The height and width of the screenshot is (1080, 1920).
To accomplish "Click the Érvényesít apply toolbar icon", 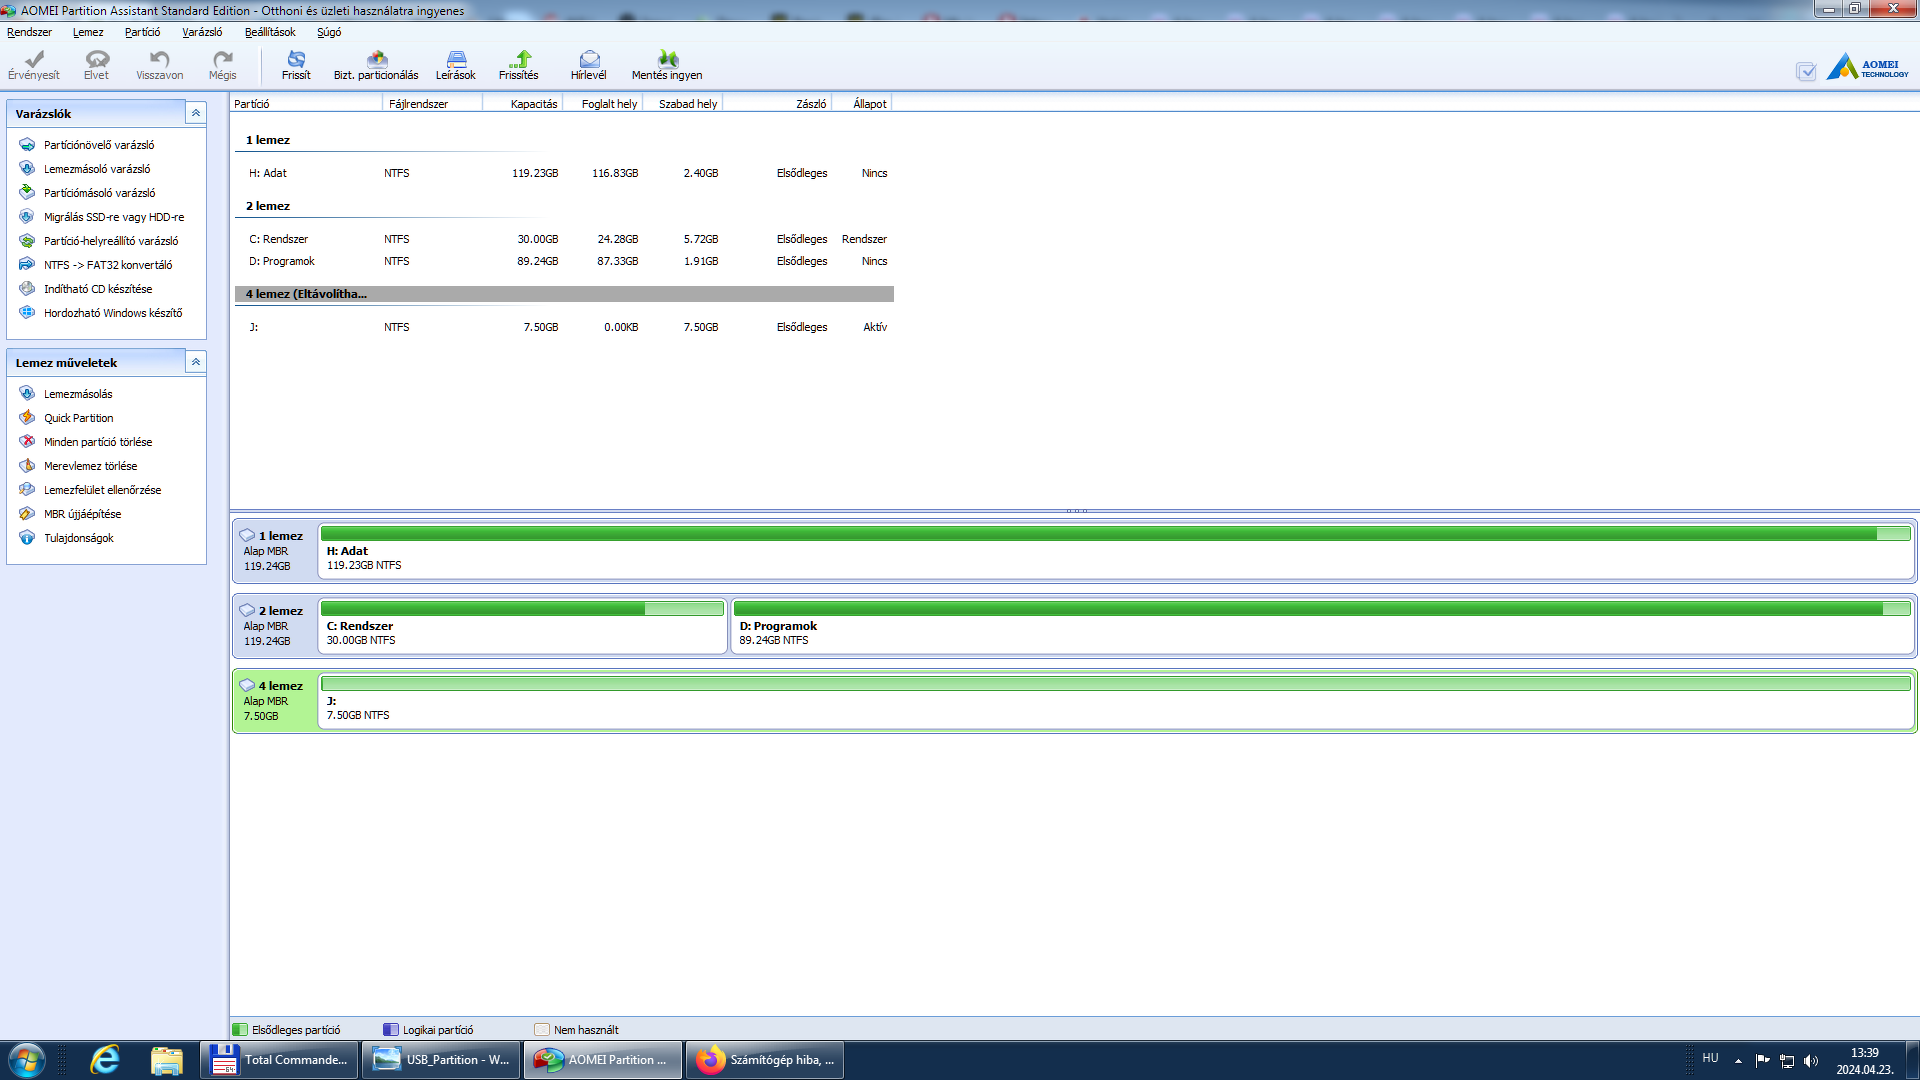I will pyautogui.click(x=34, y=64).
